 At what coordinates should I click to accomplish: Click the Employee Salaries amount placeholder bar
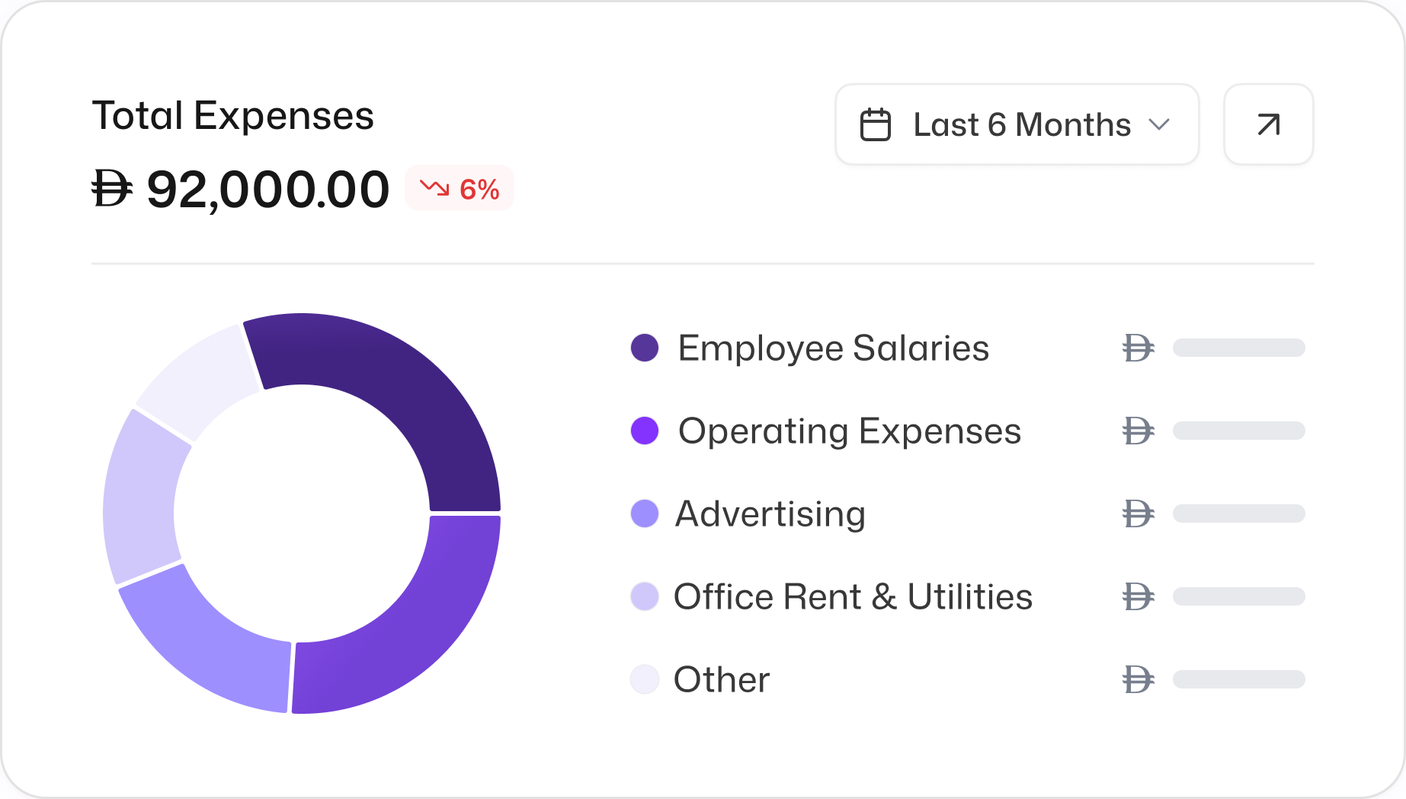click(x=1239, y=348)
